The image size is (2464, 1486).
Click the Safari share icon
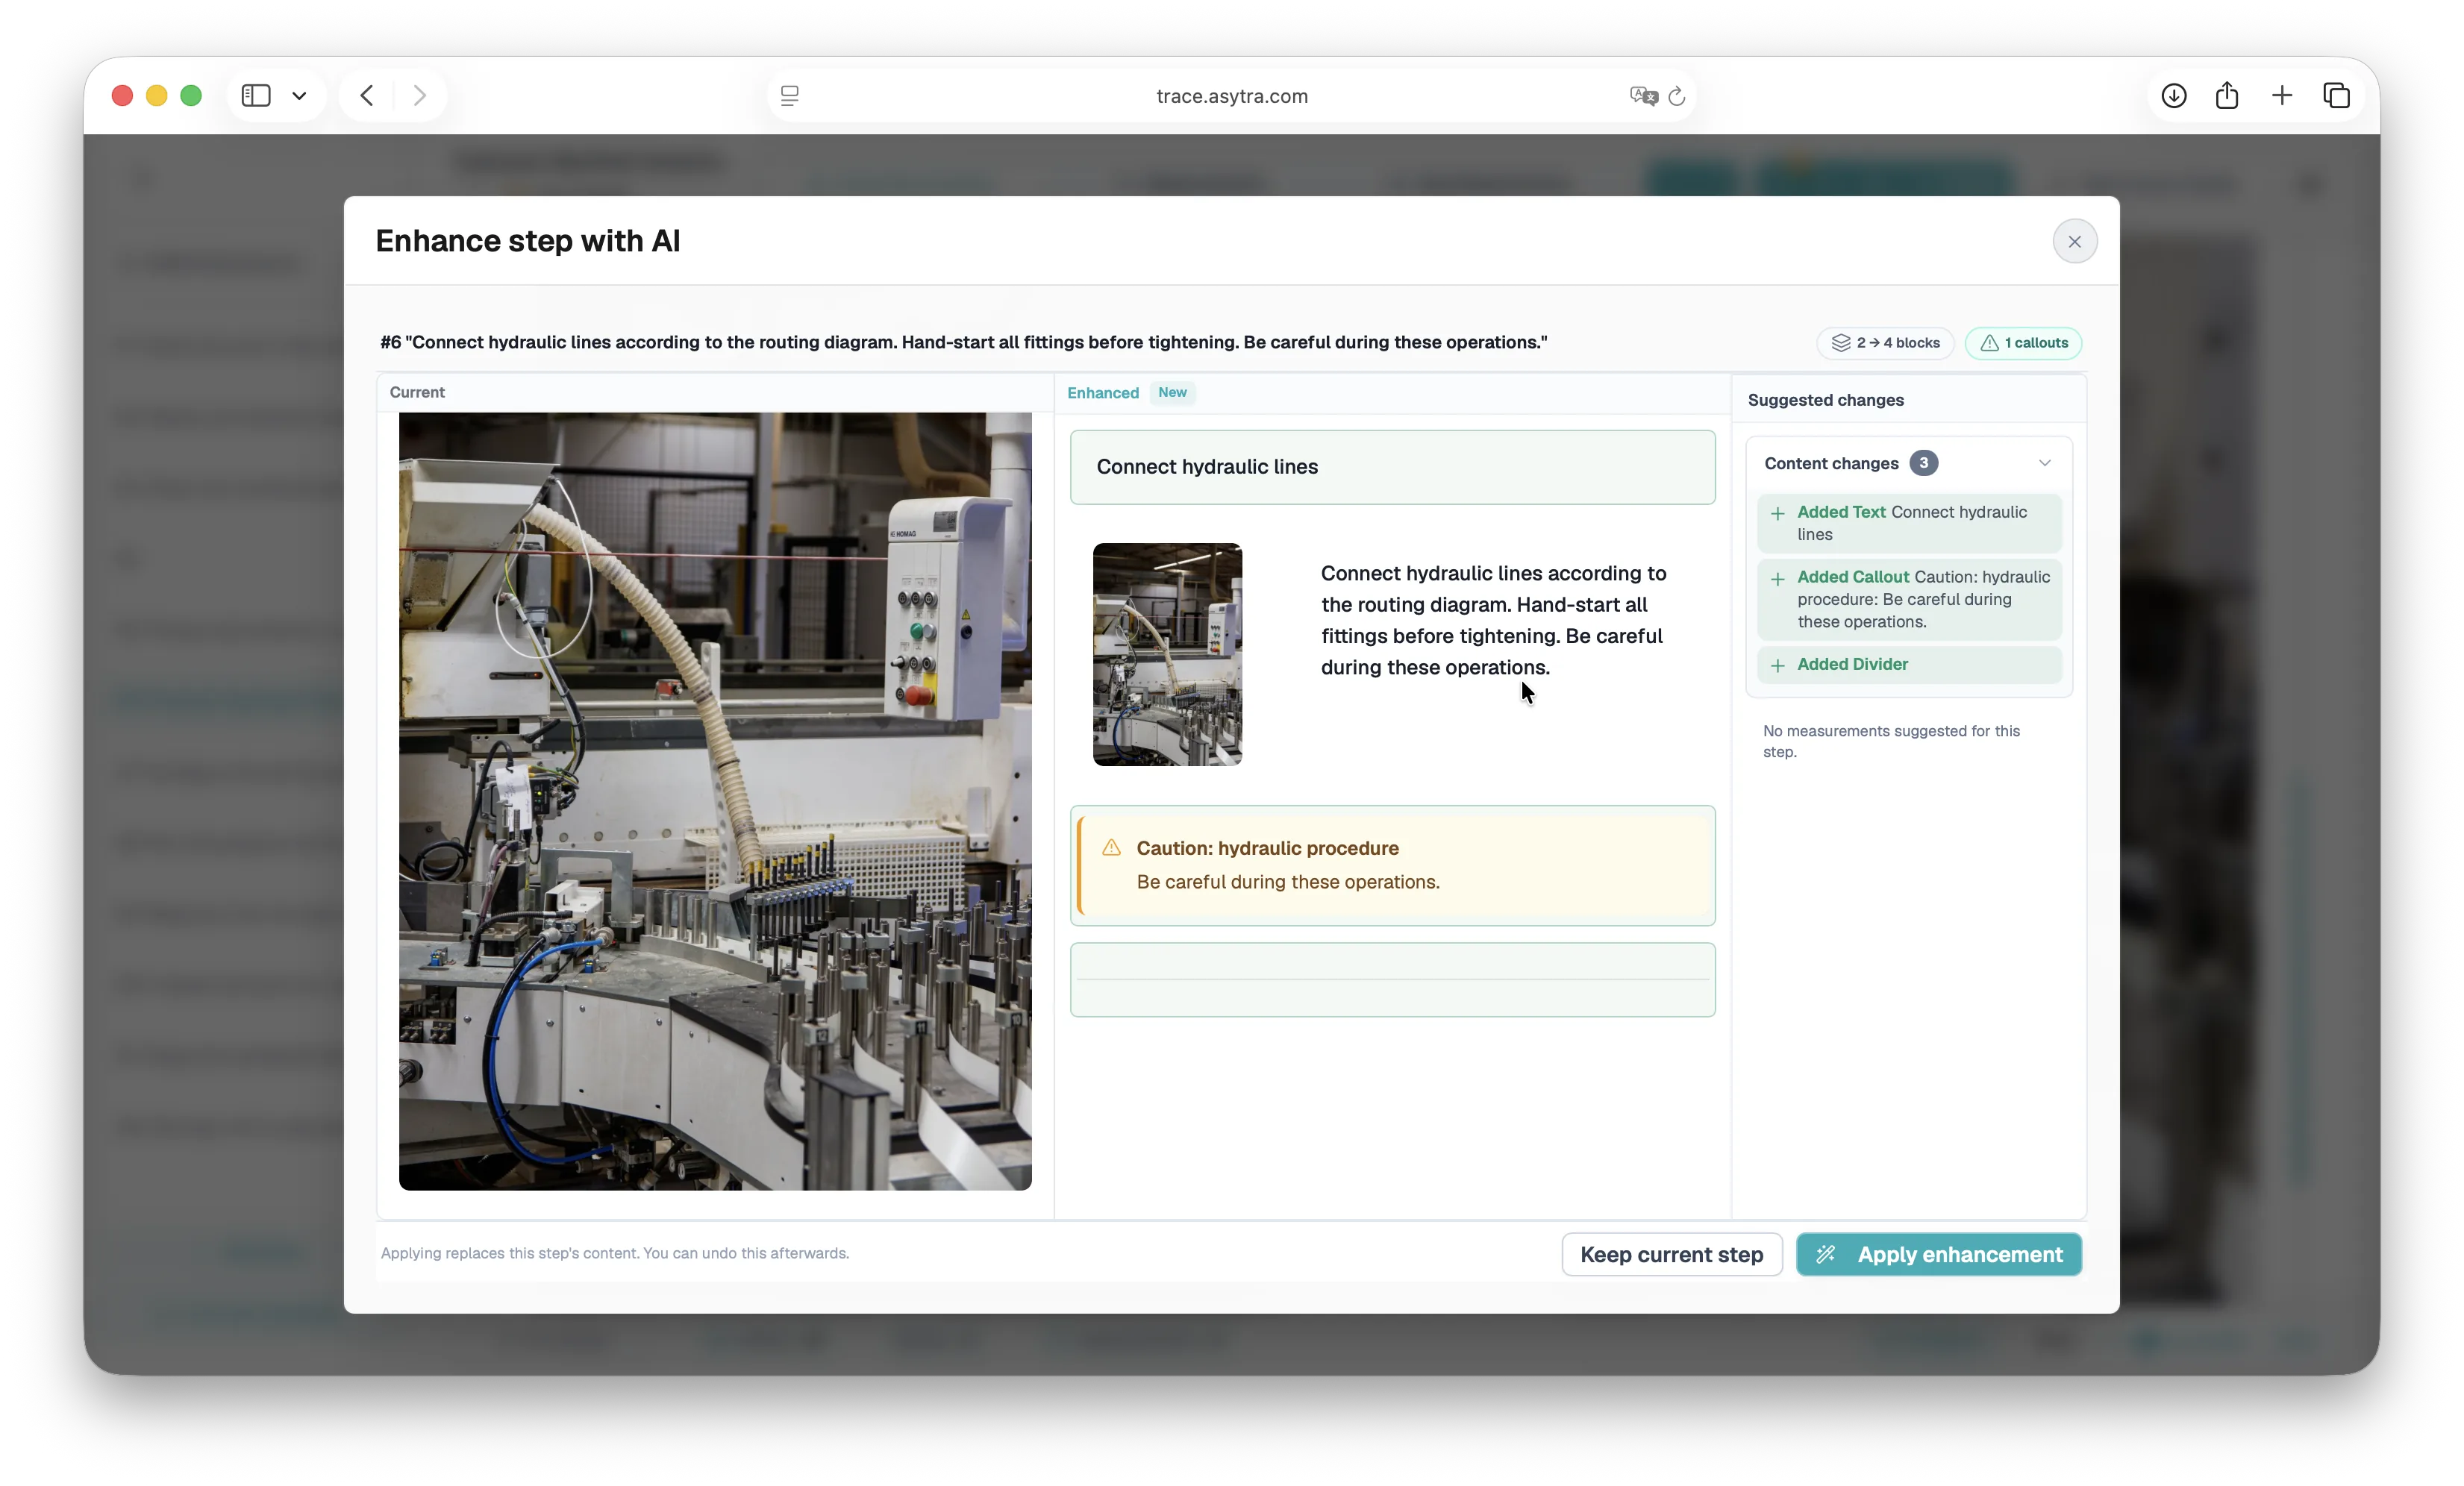2227,96
